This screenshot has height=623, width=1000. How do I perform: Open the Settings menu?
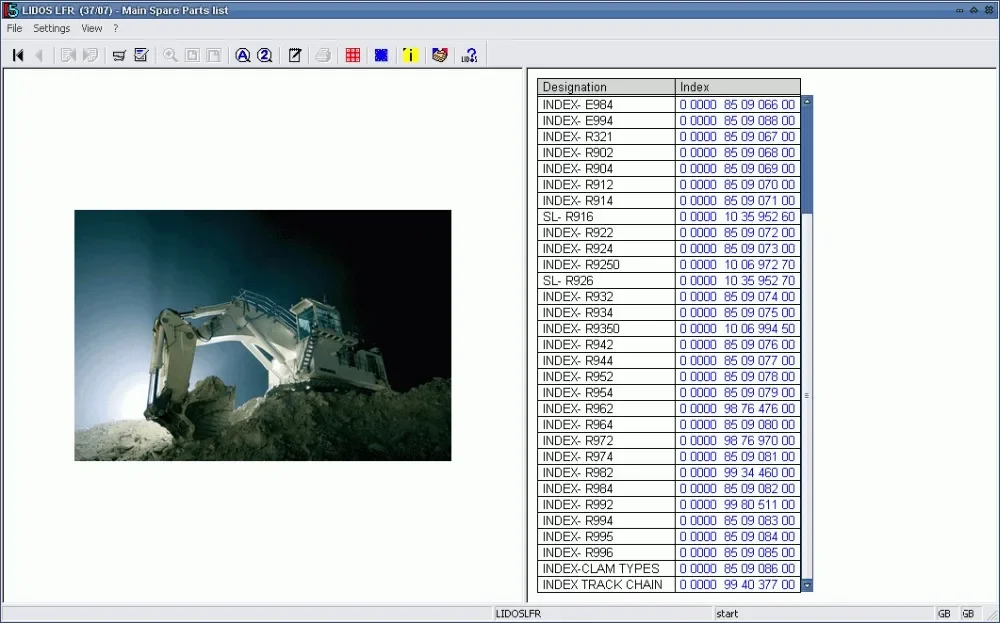coord(51,28)
